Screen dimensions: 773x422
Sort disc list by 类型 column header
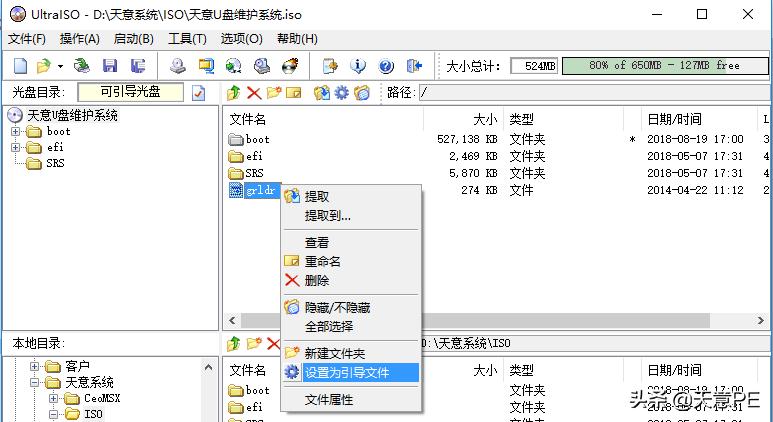coord(563,119)
